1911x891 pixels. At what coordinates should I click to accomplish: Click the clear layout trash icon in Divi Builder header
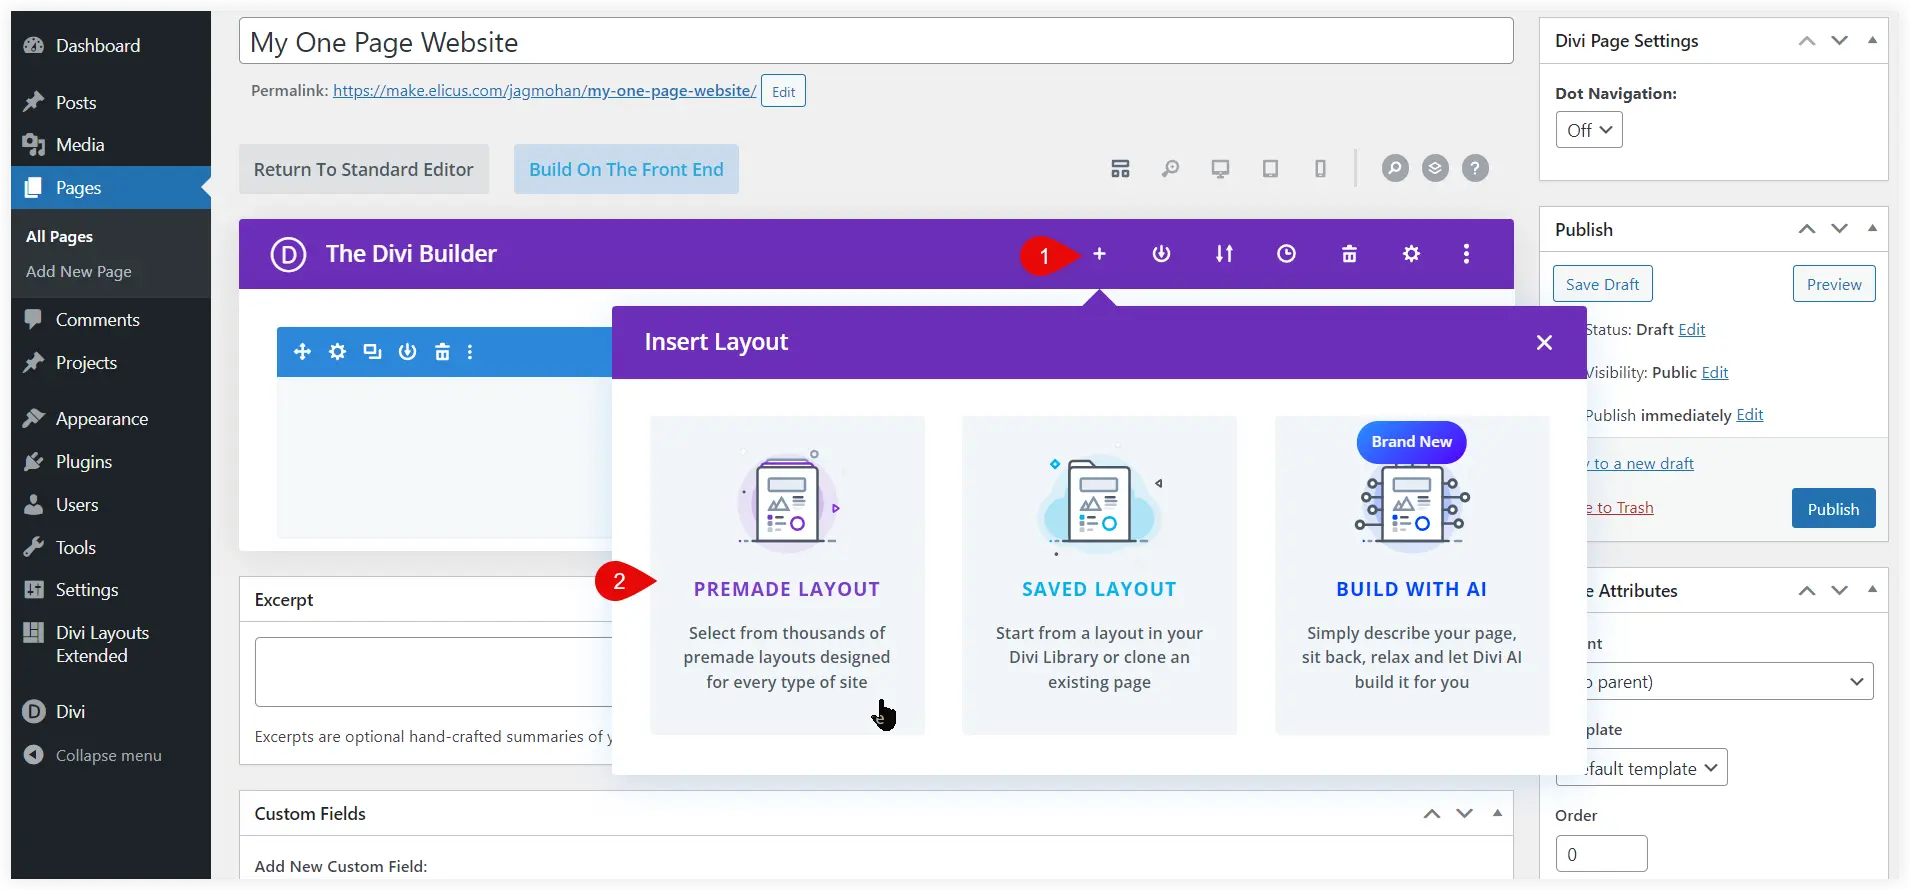[x=1349, y=254]
